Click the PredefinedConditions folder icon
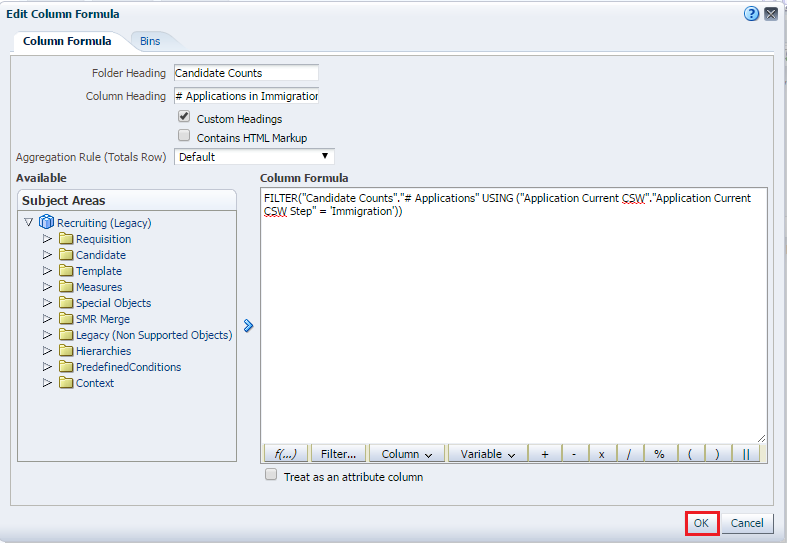The width and height of the screenshot is (787, 543). tap(66, 366)
